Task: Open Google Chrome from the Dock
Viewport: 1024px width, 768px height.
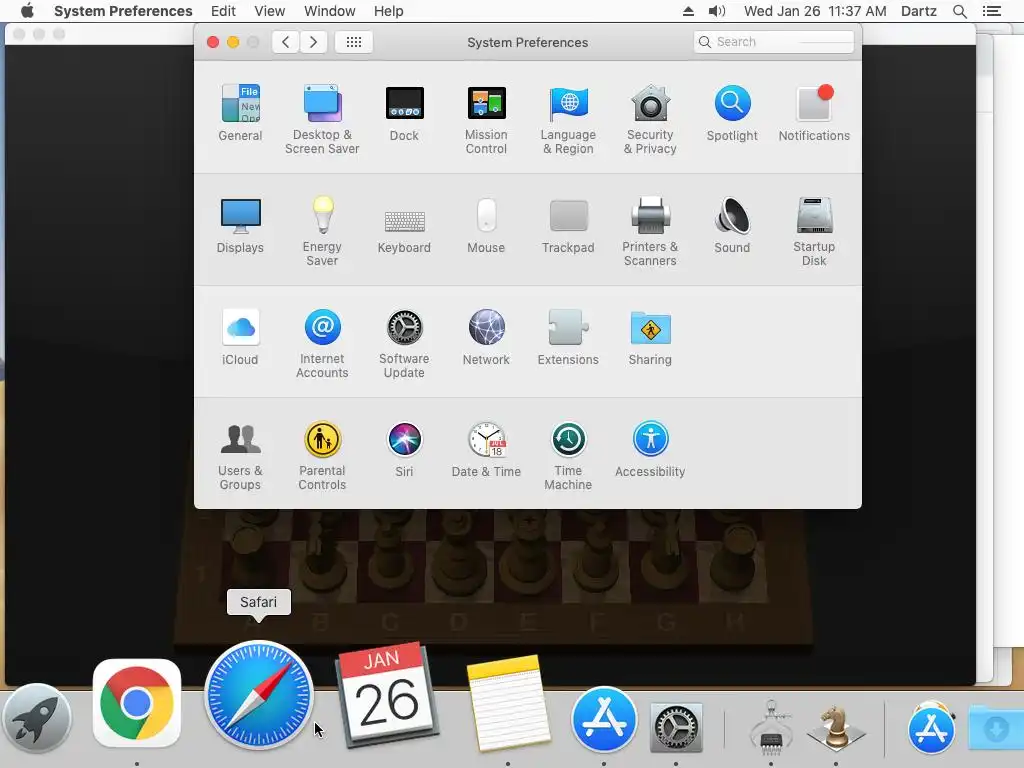Action: [136, 703]
